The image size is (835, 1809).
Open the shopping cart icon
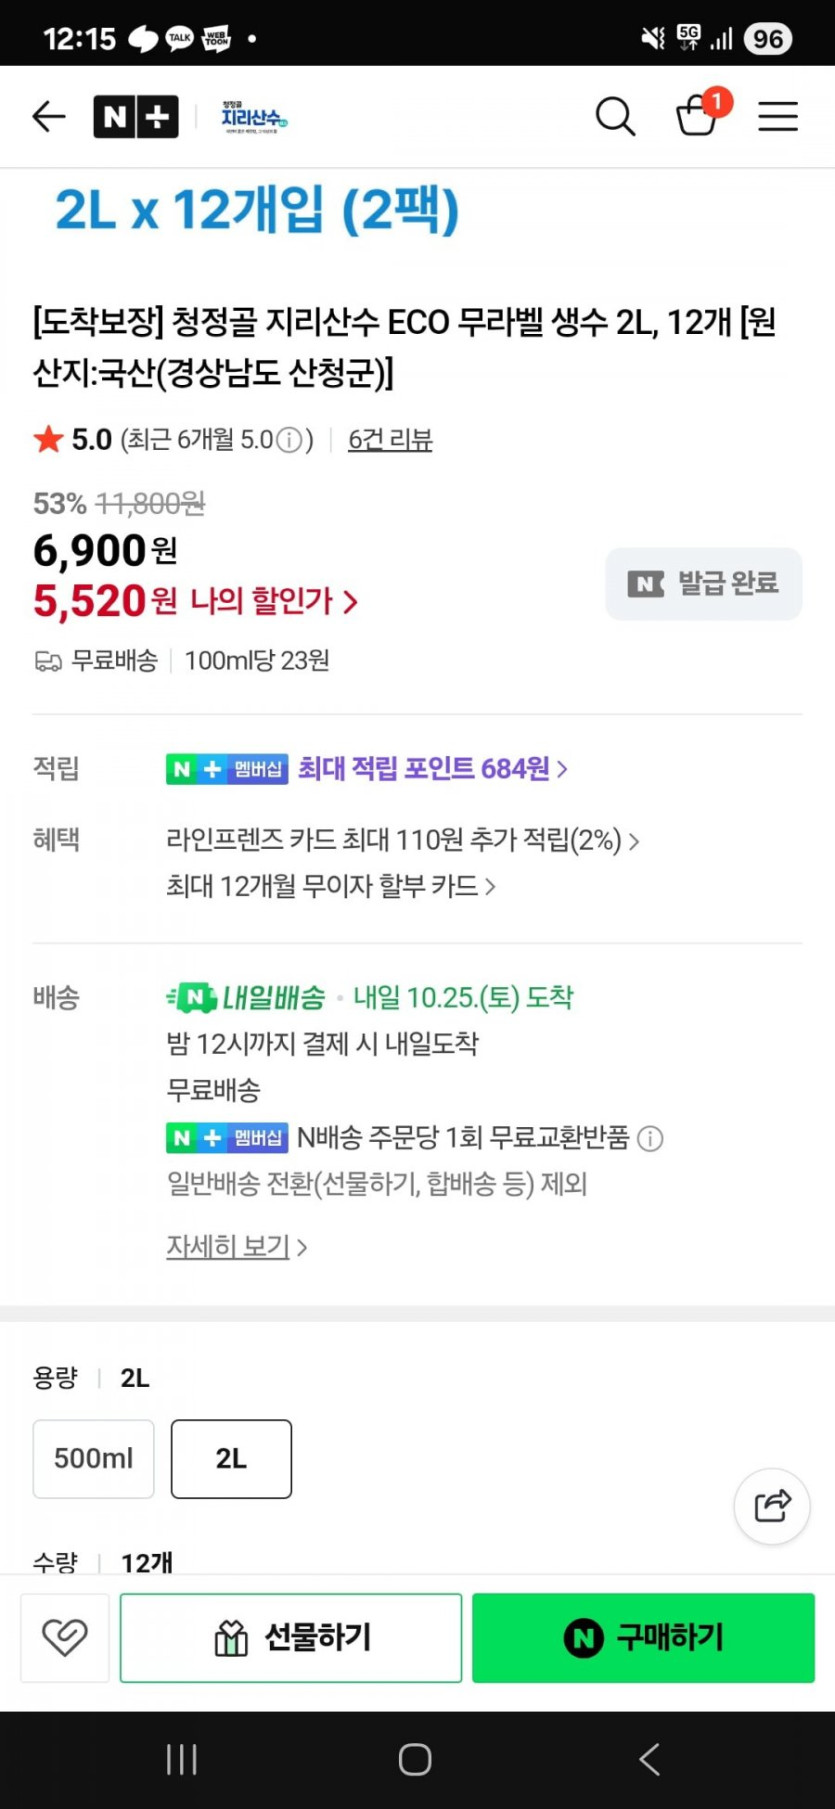pyautogui.click(x=697, y=116)
